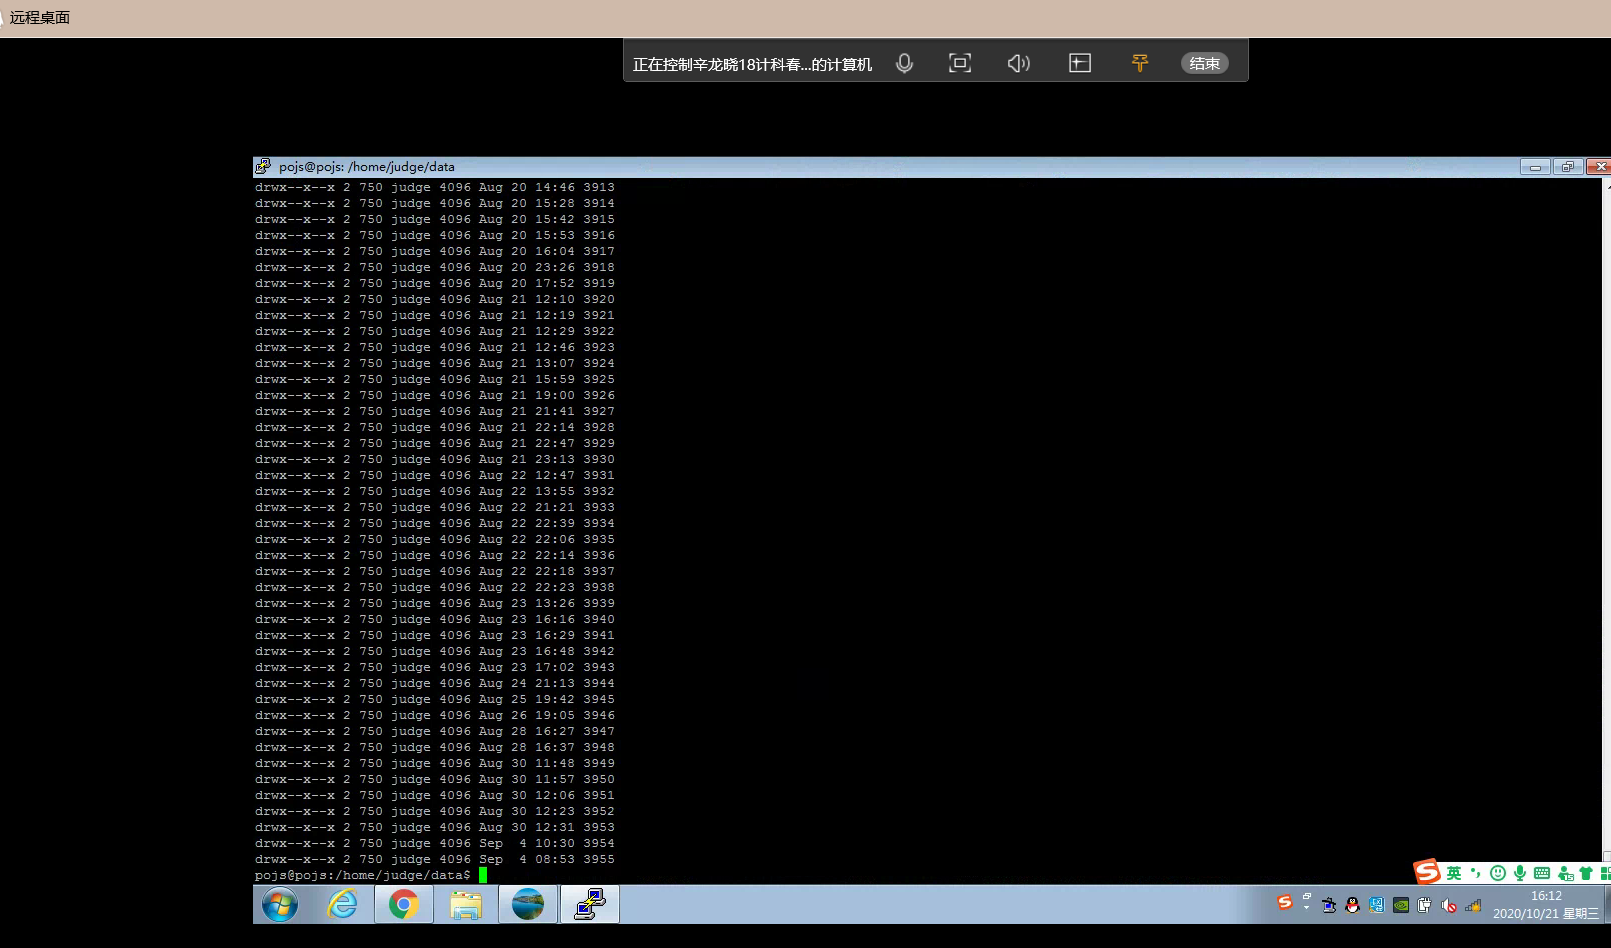This screenshot has width=1611, height=948.
Task: Toggle Sogou punctuation mode button
Action: pyautogui.click(x=1475, y=872)
